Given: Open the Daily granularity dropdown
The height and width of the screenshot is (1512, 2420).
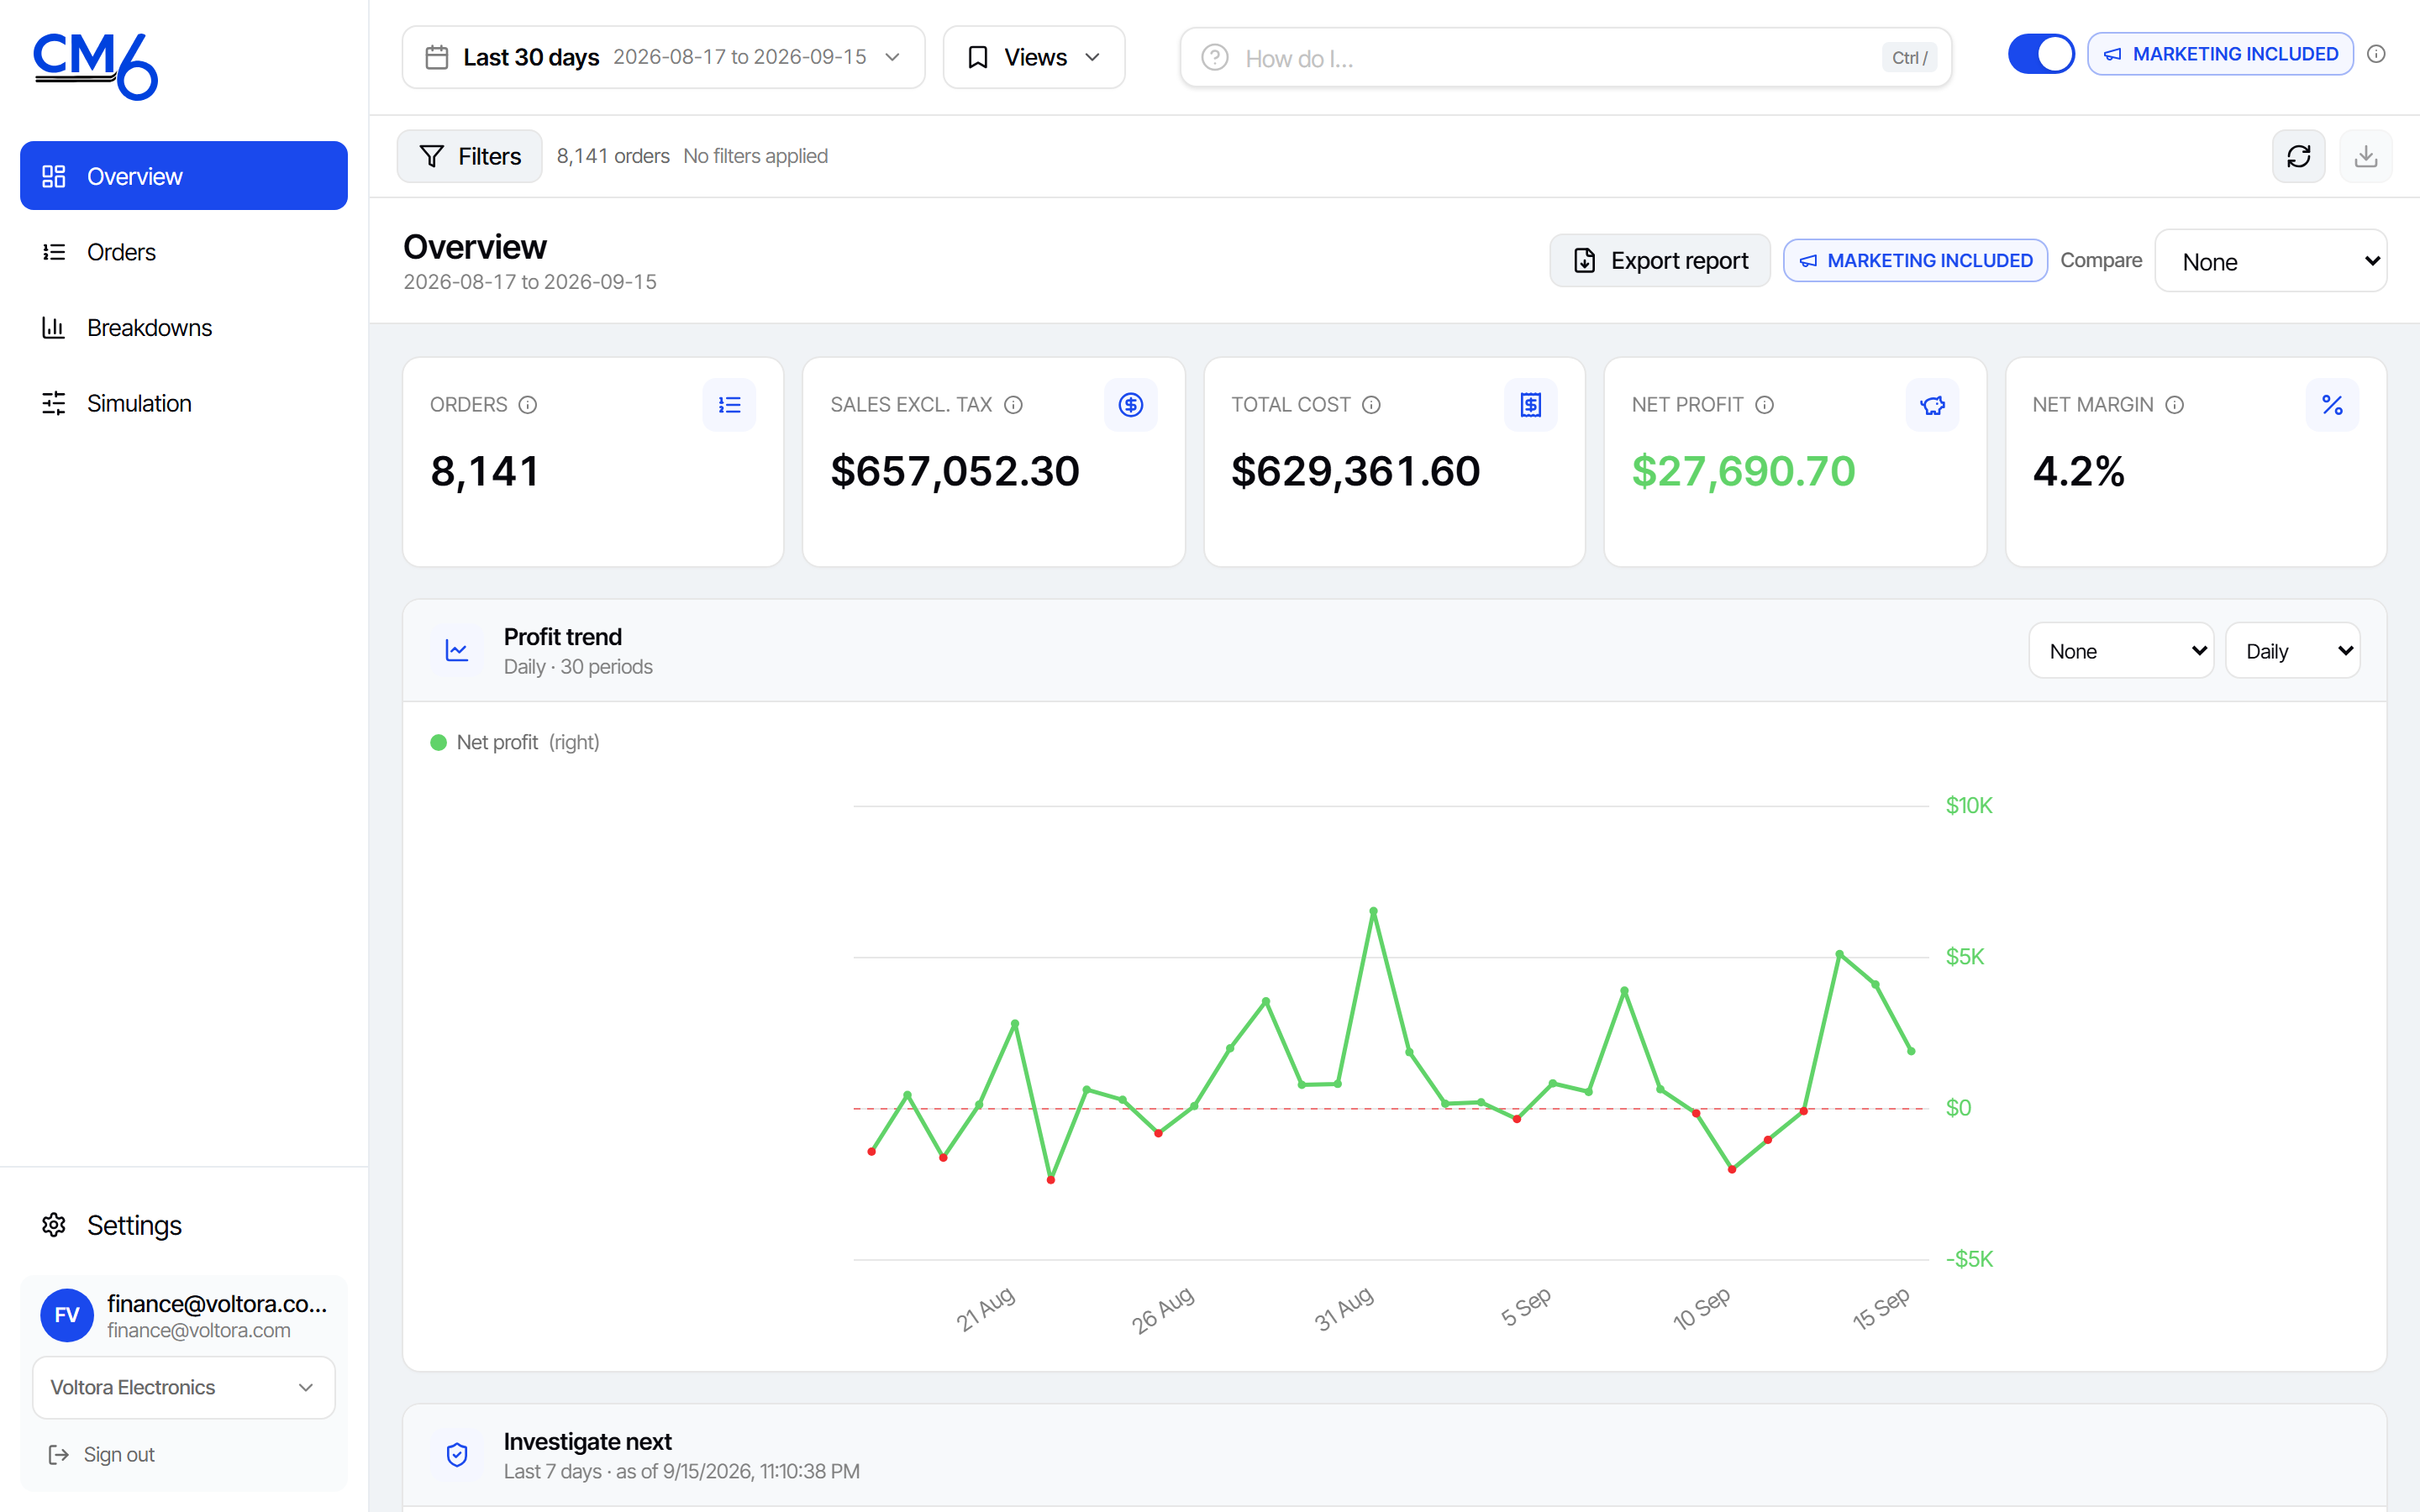Looking at the screenshot, I should (2293, 651).
